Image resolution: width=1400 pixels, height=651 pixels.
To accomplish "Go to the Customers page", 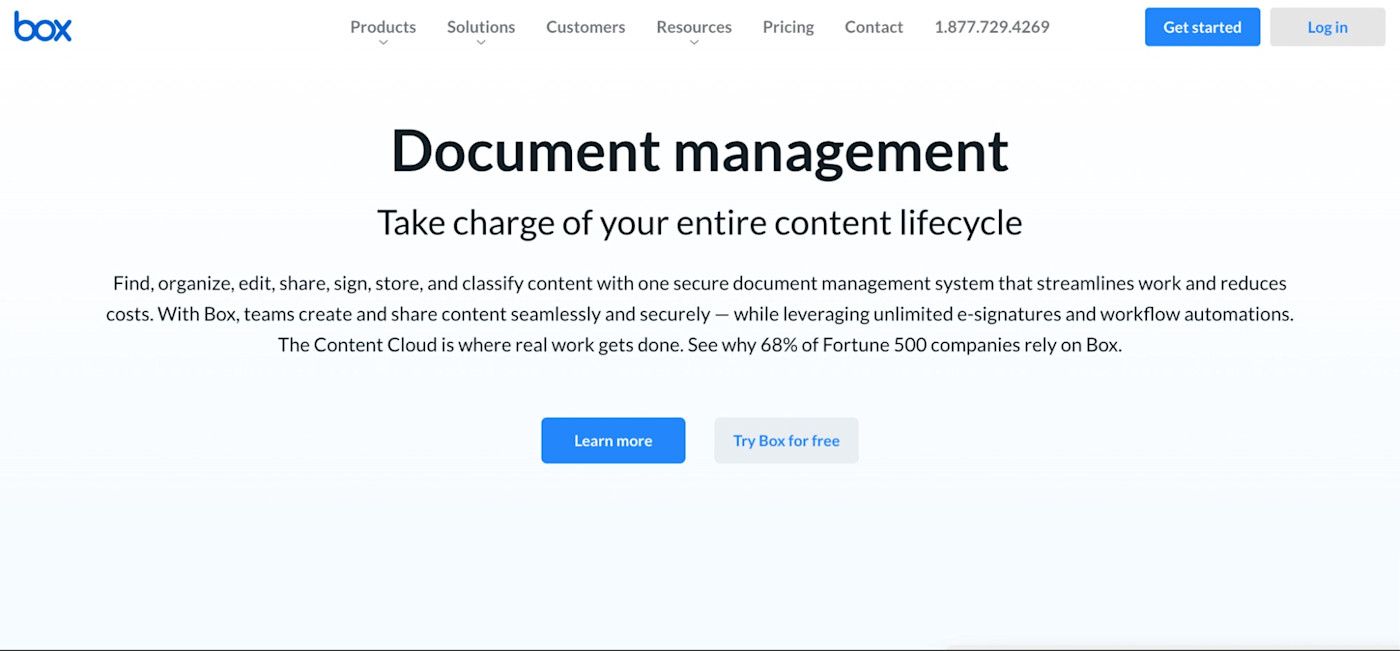I will [x=586, y=27].
